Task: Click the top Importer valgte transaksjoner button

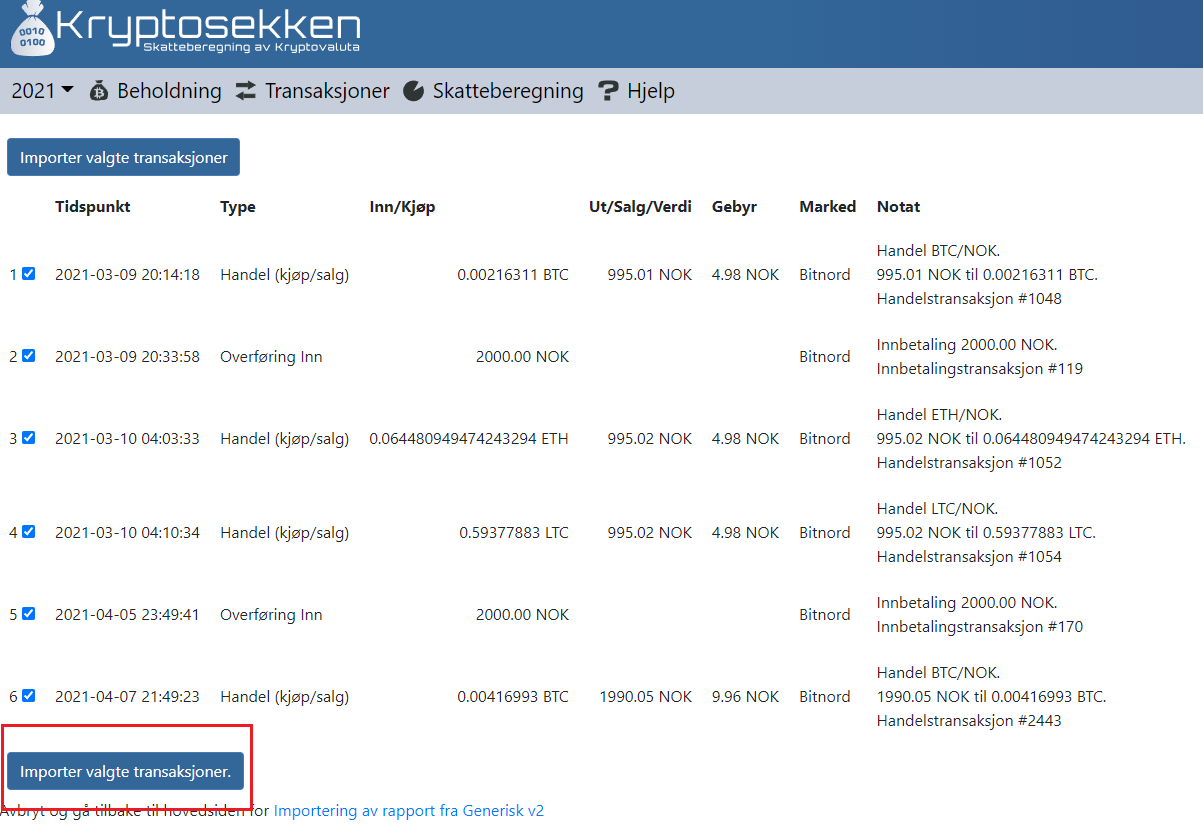Action: [x=123, y=157]
